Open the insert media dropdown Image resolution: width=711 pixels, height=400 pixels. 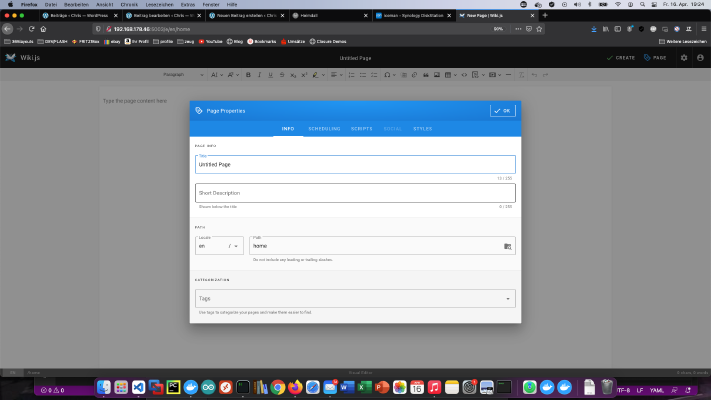(495, 75)
